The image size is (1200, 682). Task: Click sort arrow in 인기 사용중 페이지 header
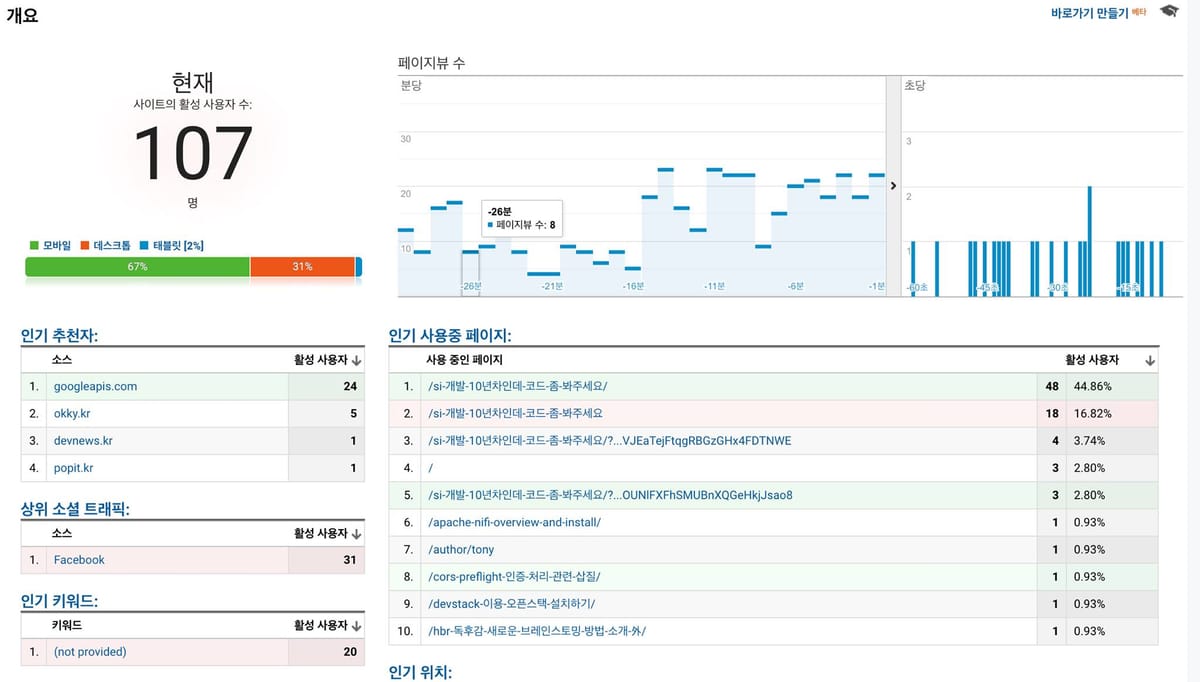coord(1150,360)
